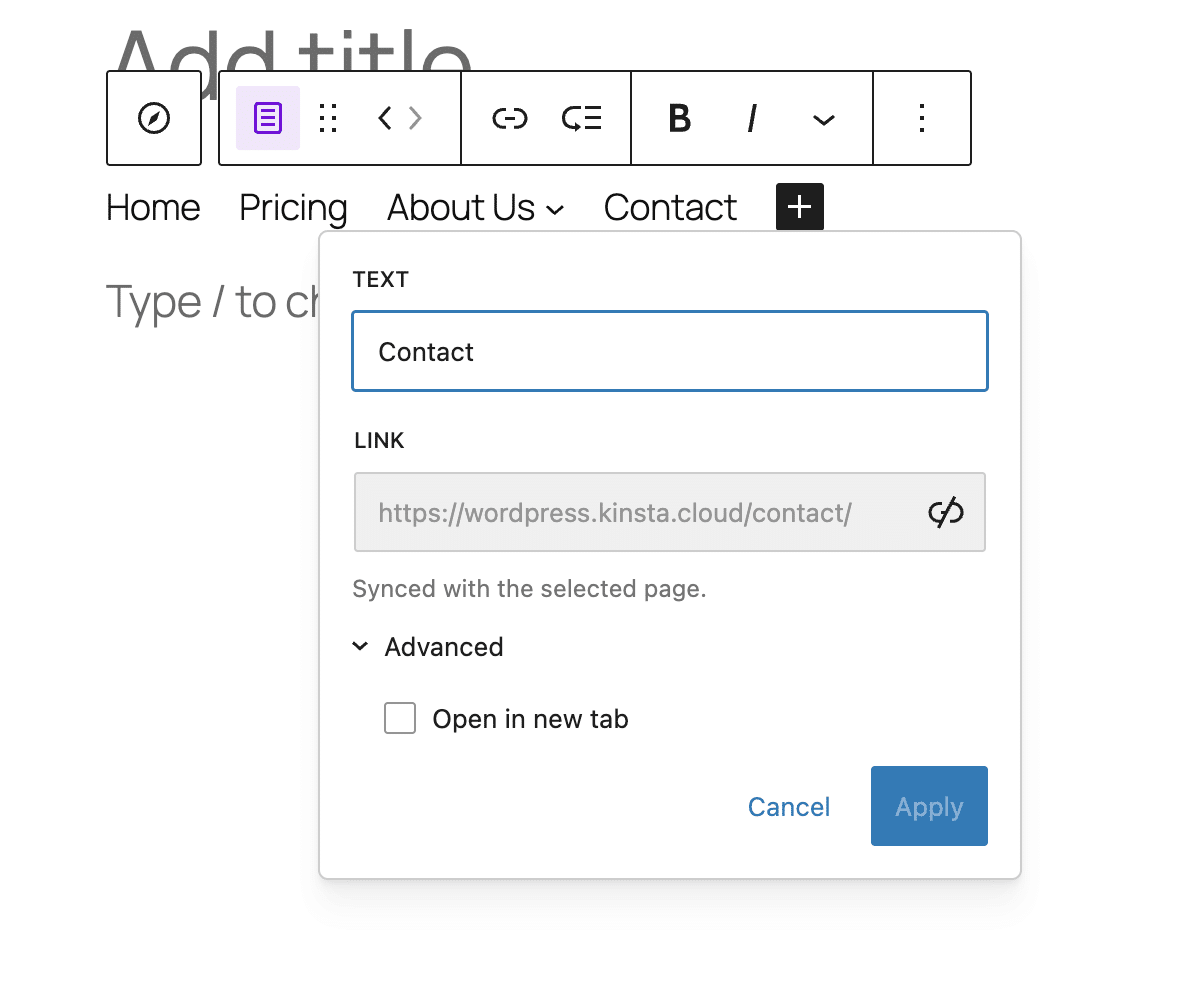Enable the Open in new tab checkbox
The height and width of the screenshot is (990, 1196).
click(399, 717)
